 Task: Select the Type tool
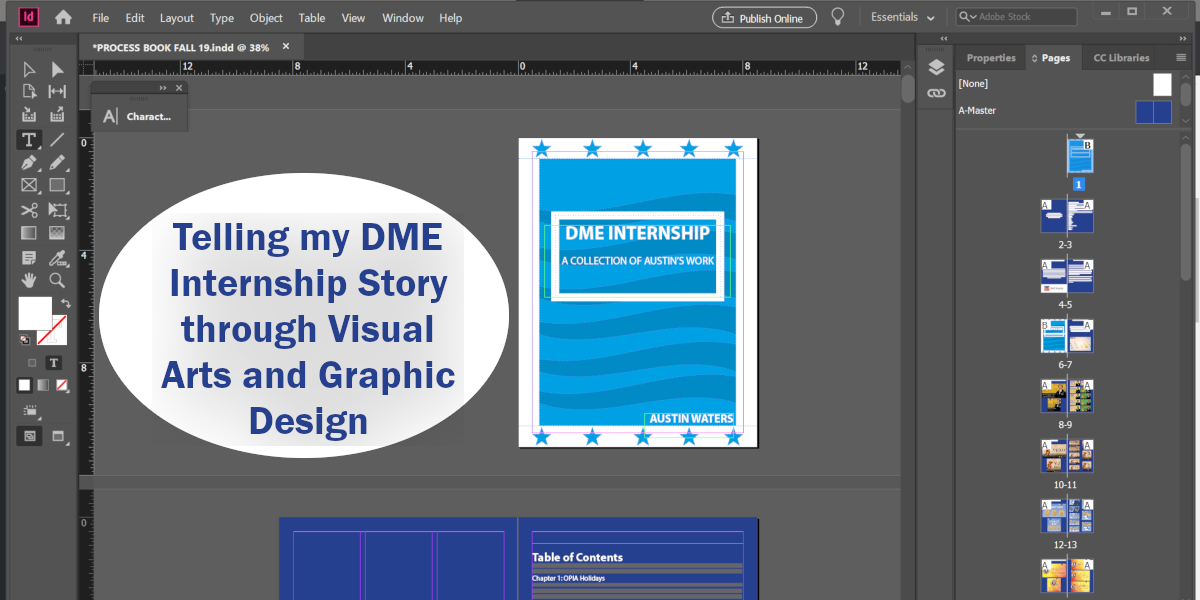[29, 140]
